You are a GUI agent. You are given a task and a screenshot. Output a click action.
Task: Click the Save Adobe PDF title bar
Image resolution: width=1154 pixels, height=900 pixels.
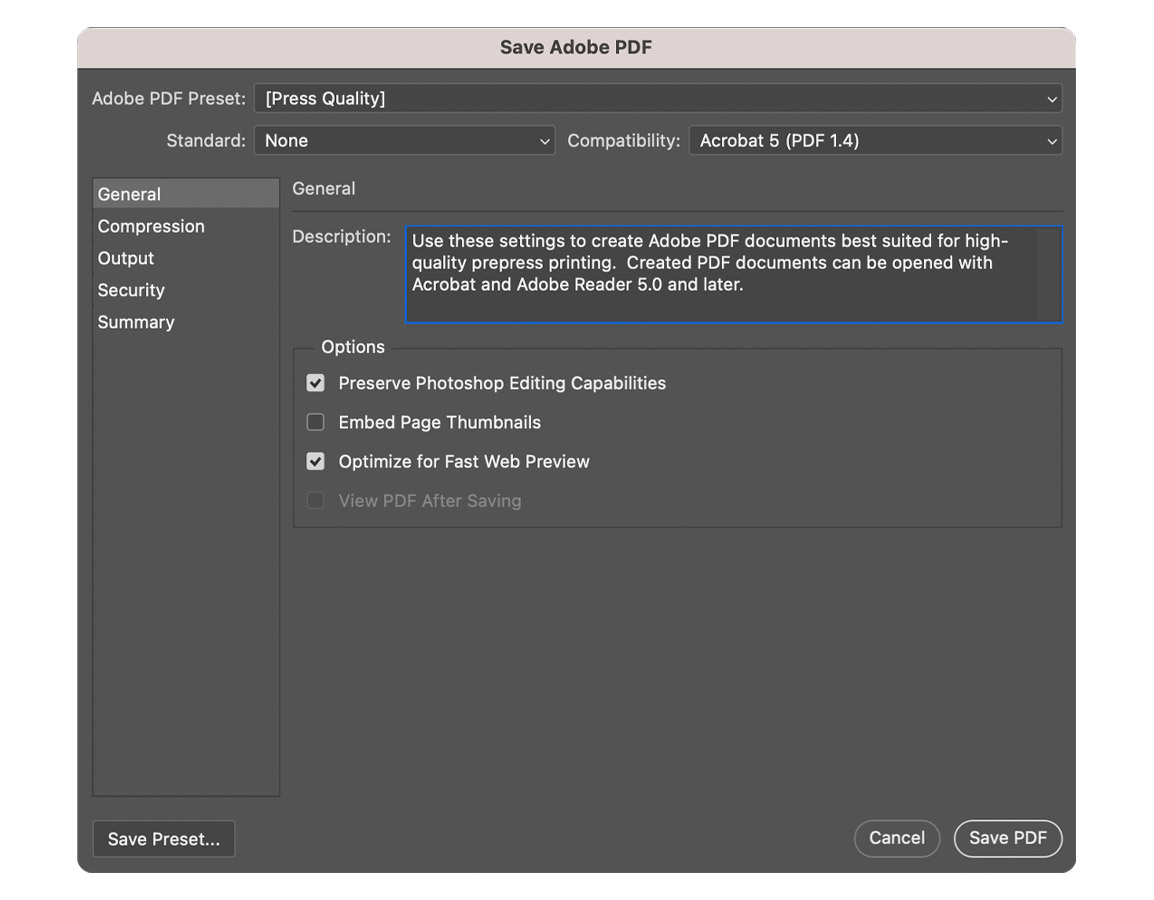576,48
